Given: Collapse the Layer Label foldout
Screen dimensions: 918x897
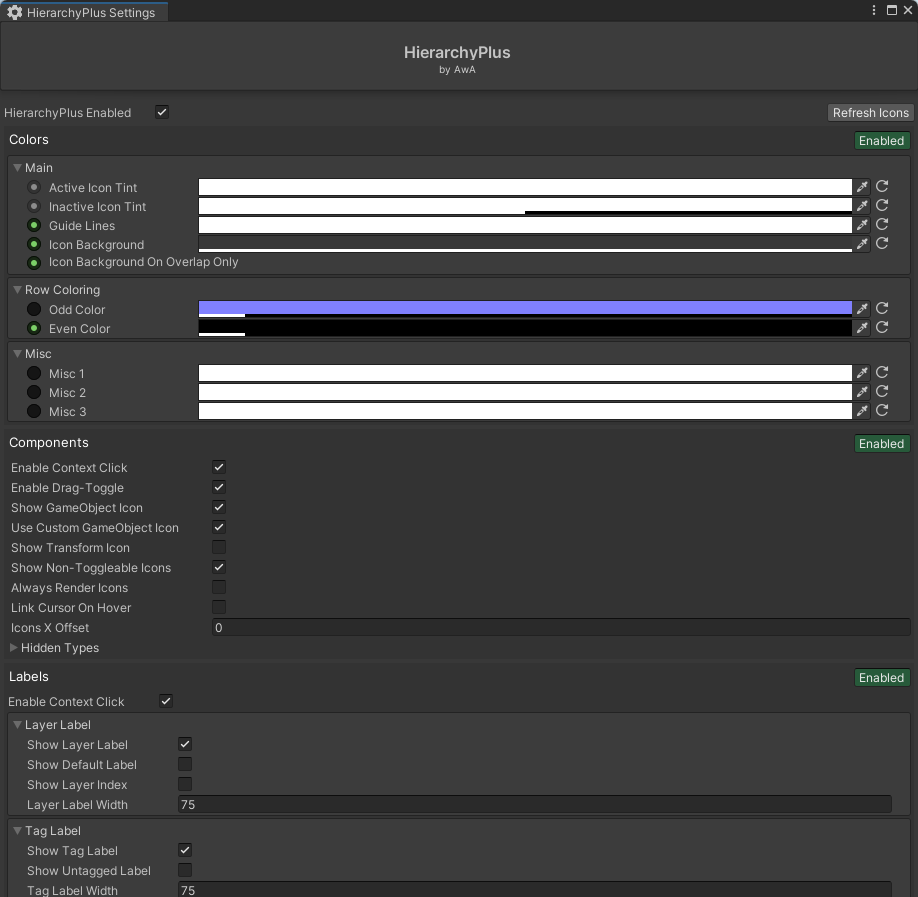Looking at the screenshot, I should pos(17,725).
